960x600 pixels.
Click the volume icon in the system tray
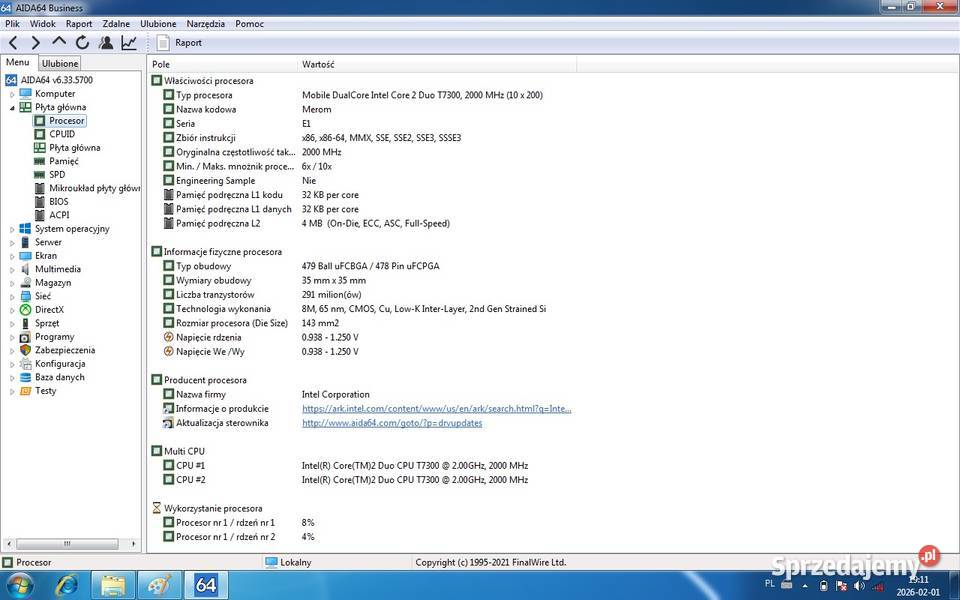[860, 584]
